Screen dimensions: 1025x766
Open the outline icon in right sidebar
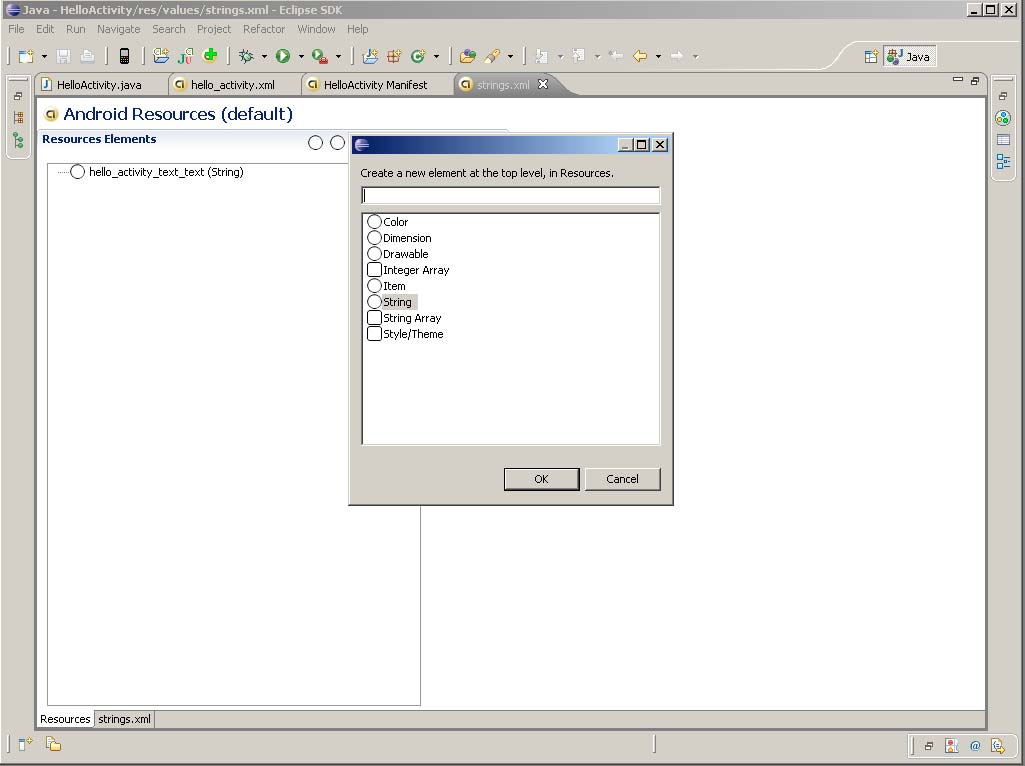(1003, 161)
